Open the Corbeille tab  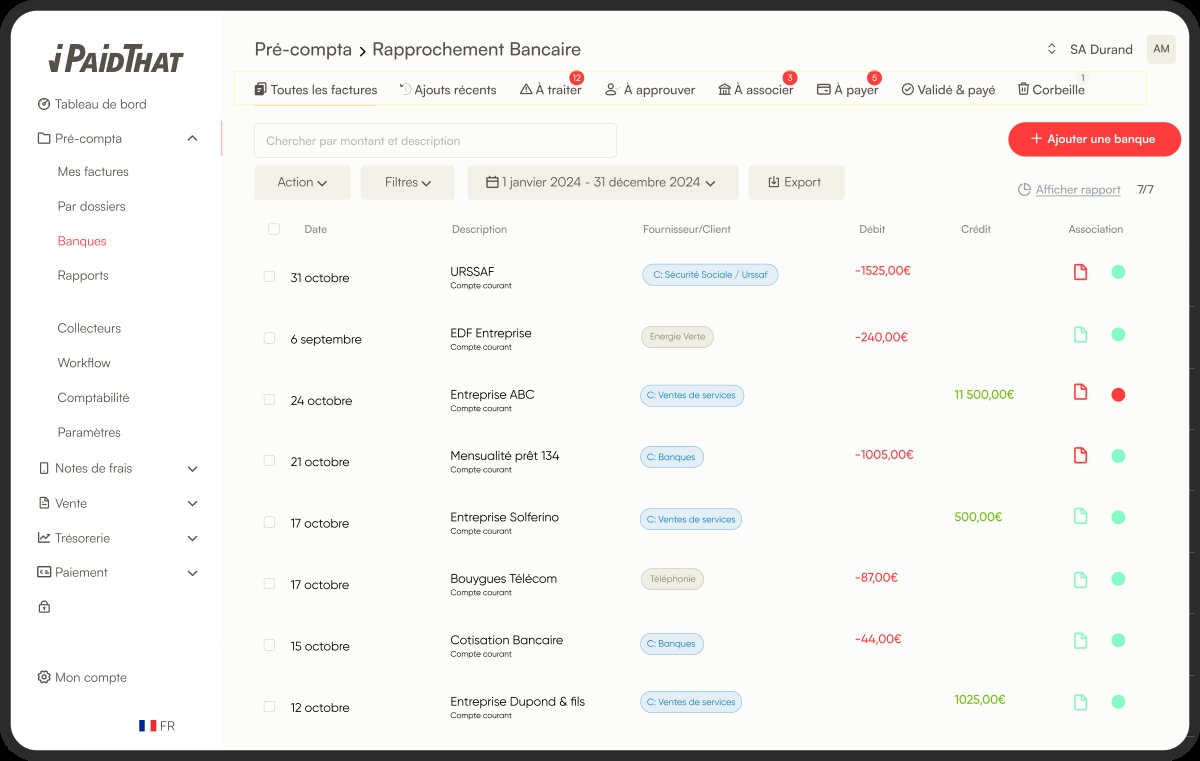coord(1051,90)
